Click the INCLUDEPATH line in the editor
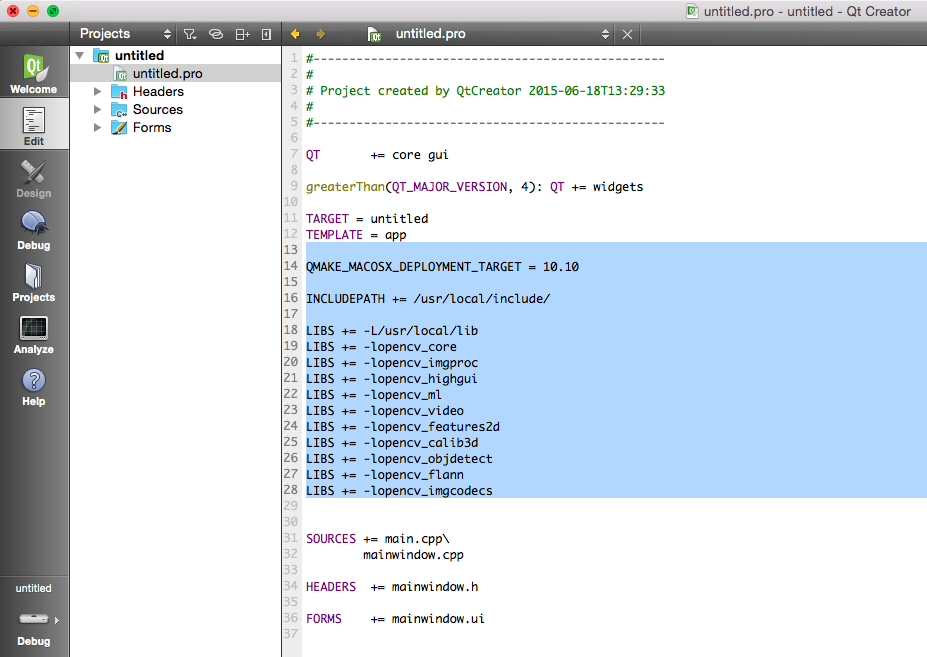927x657 pixels. [428, 299]
